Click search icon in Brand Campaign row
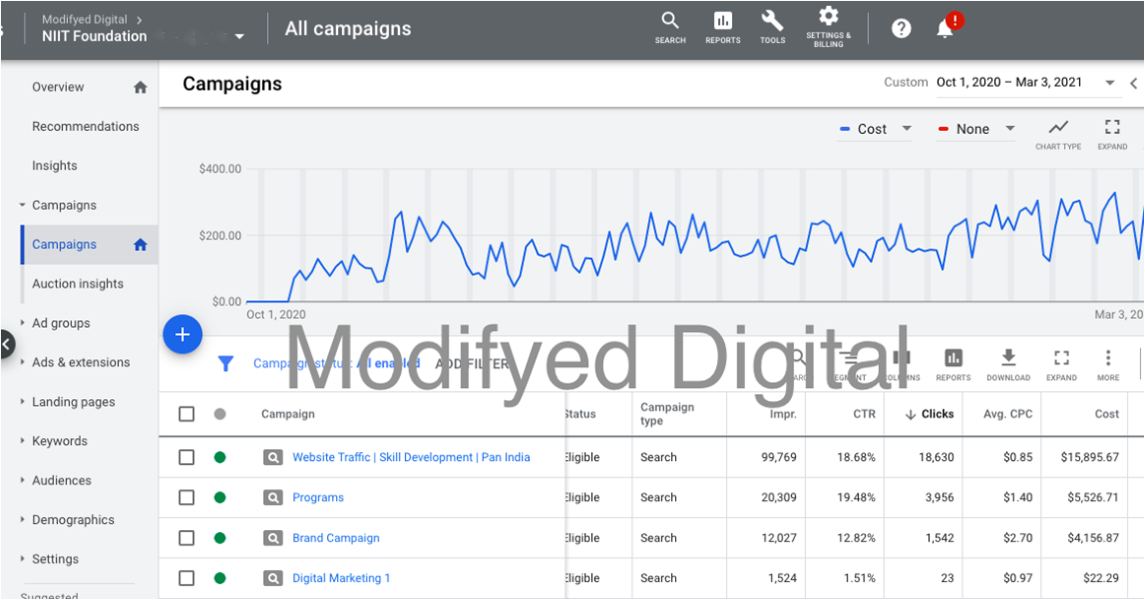Viewport: 1145px width, 600px height. (x=272, y=538)
